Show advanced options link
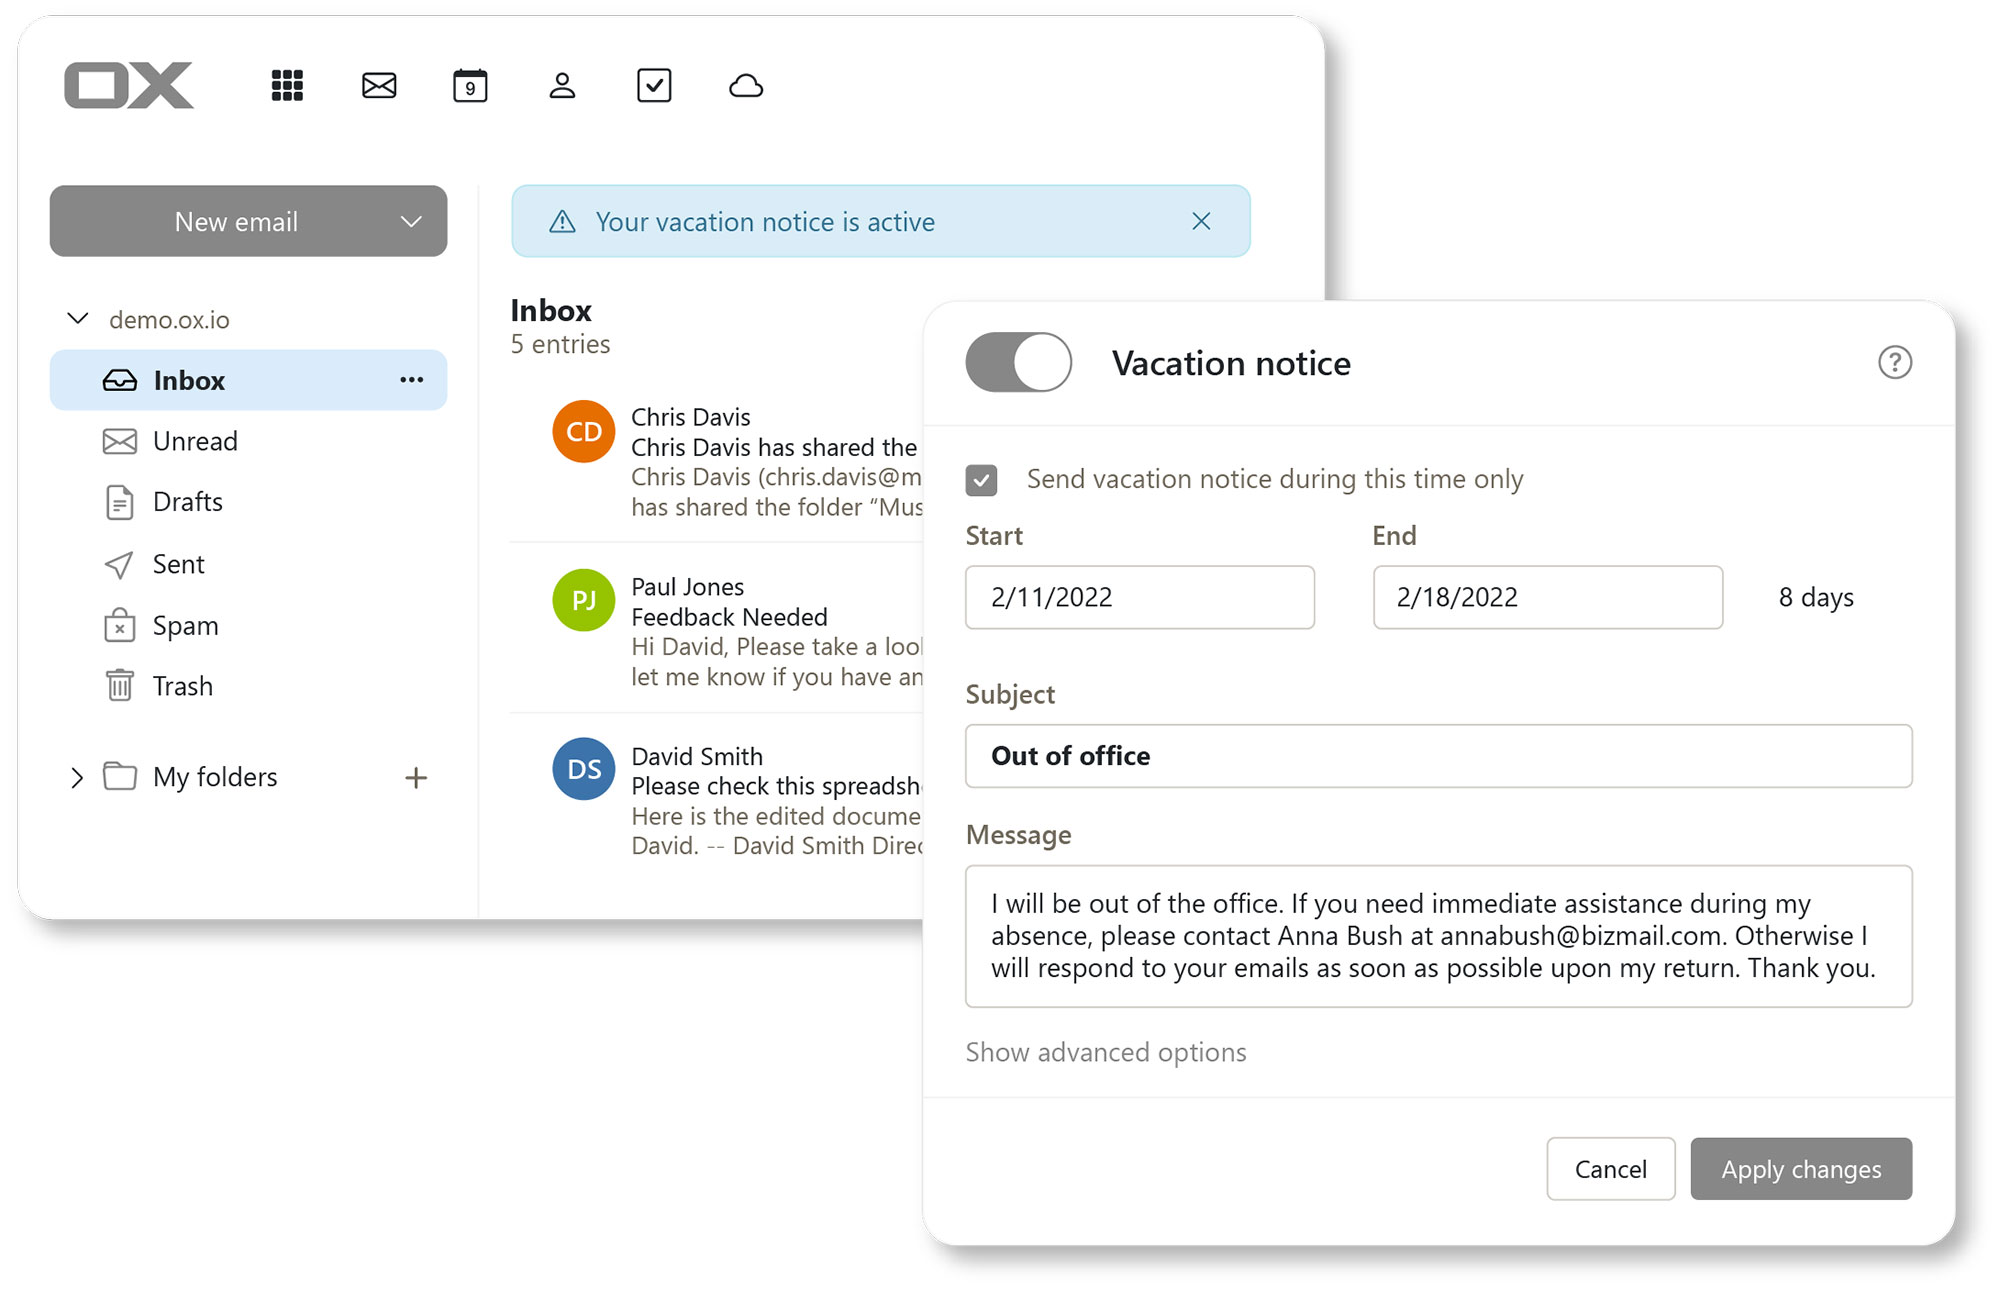The image size is (2000, 1289). click(1106, 1052)
